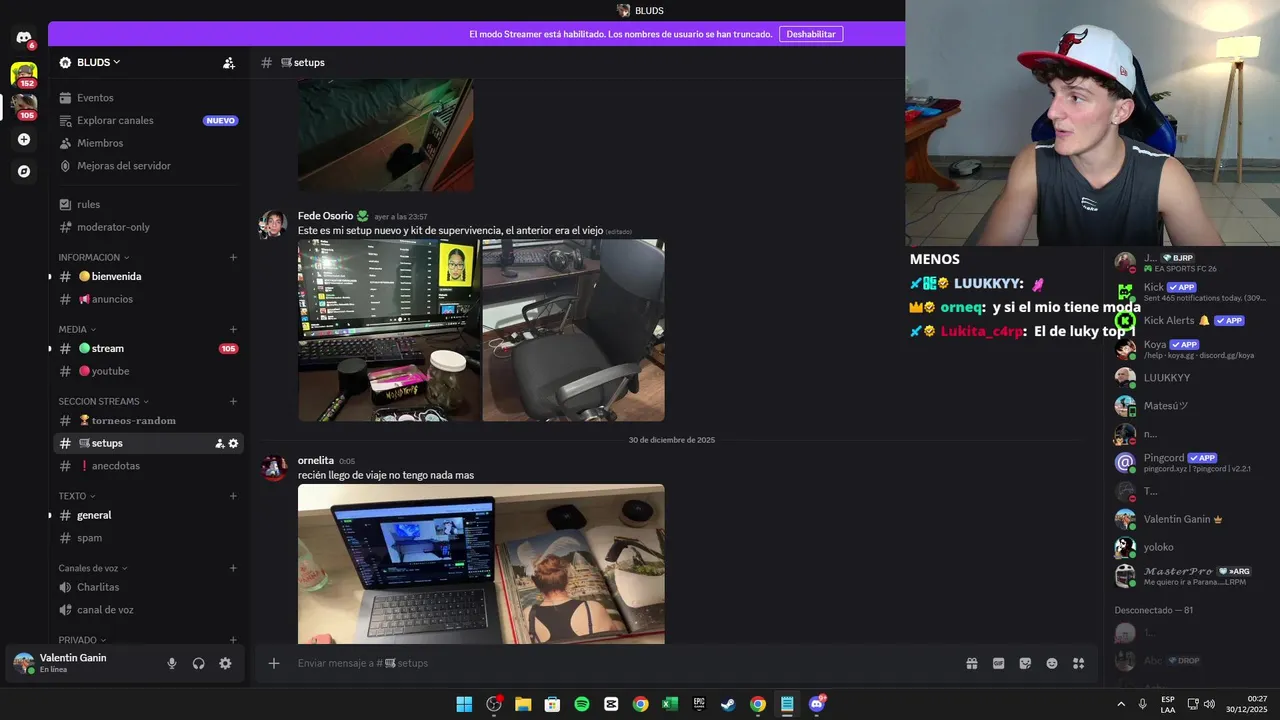This screenshot has width=1280, height=720.
Task: Open File Explorer from the taskbar
Action: (523, 704)
